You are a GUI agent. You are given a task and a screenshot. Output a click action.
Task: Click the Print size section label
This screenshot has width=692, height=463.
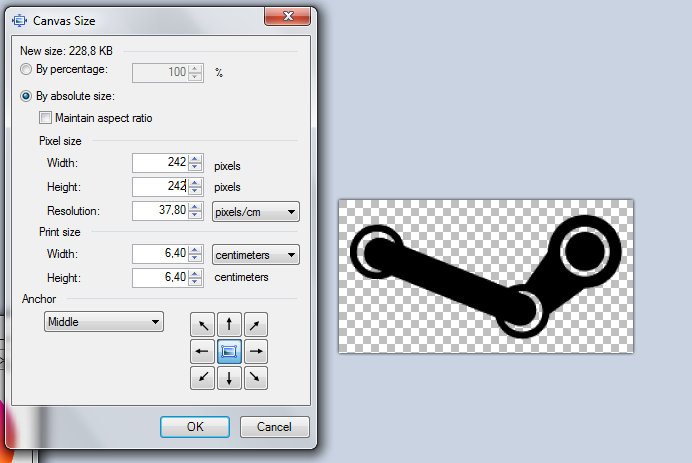[x=60, y=232]
